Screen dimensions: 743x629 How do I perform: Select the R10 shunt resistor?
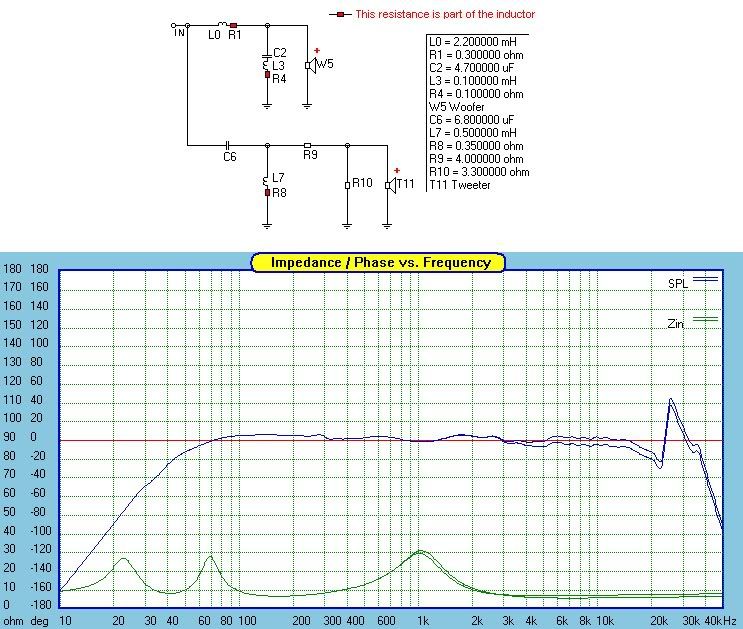pos(347,184)
